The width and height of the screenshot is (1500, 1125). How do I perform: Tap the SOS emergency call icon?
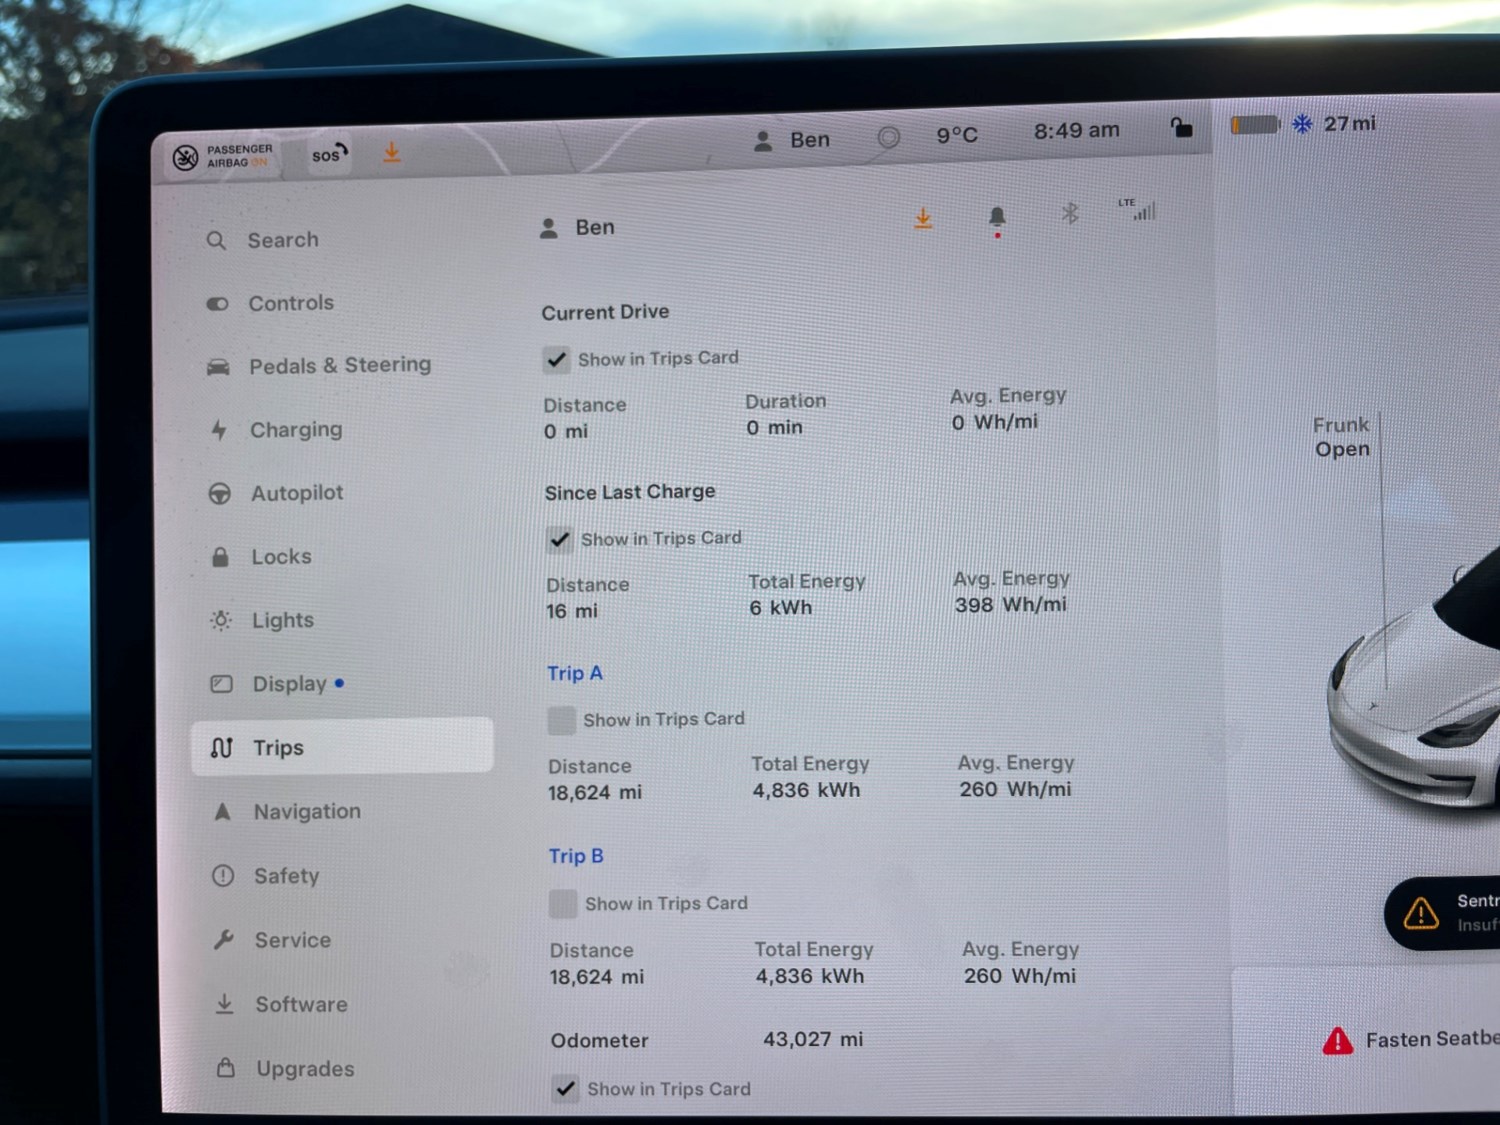[329, 154]
